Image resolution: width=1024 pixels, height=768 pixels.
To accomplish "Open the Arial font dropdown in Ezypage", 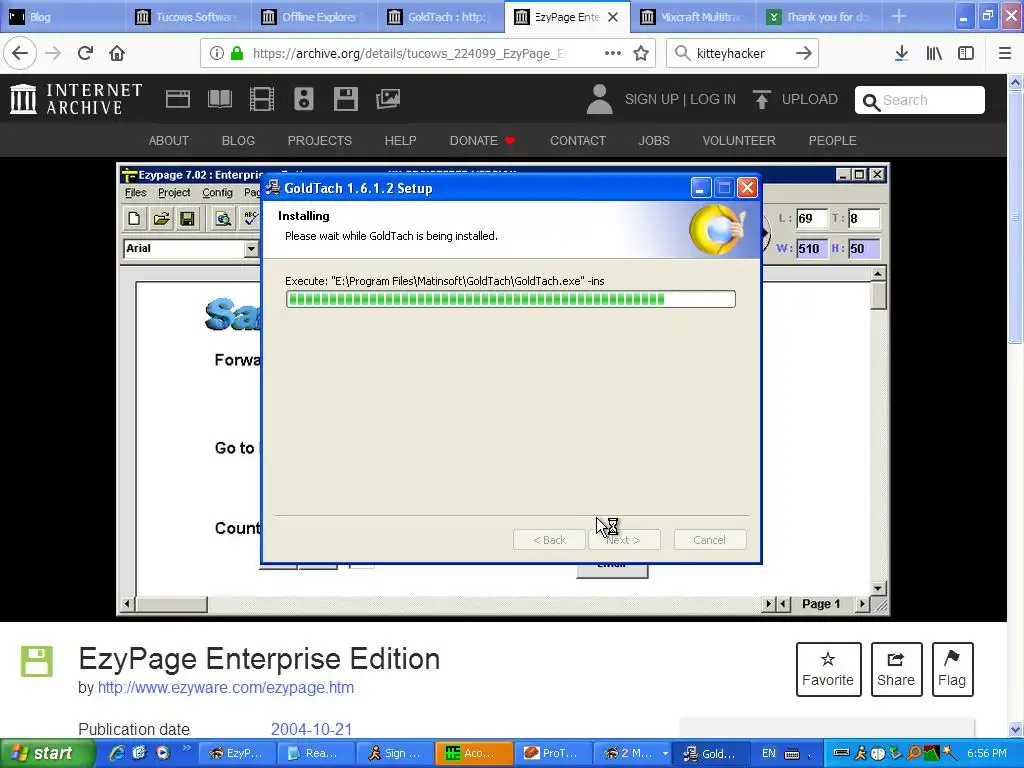I will 251,249.
